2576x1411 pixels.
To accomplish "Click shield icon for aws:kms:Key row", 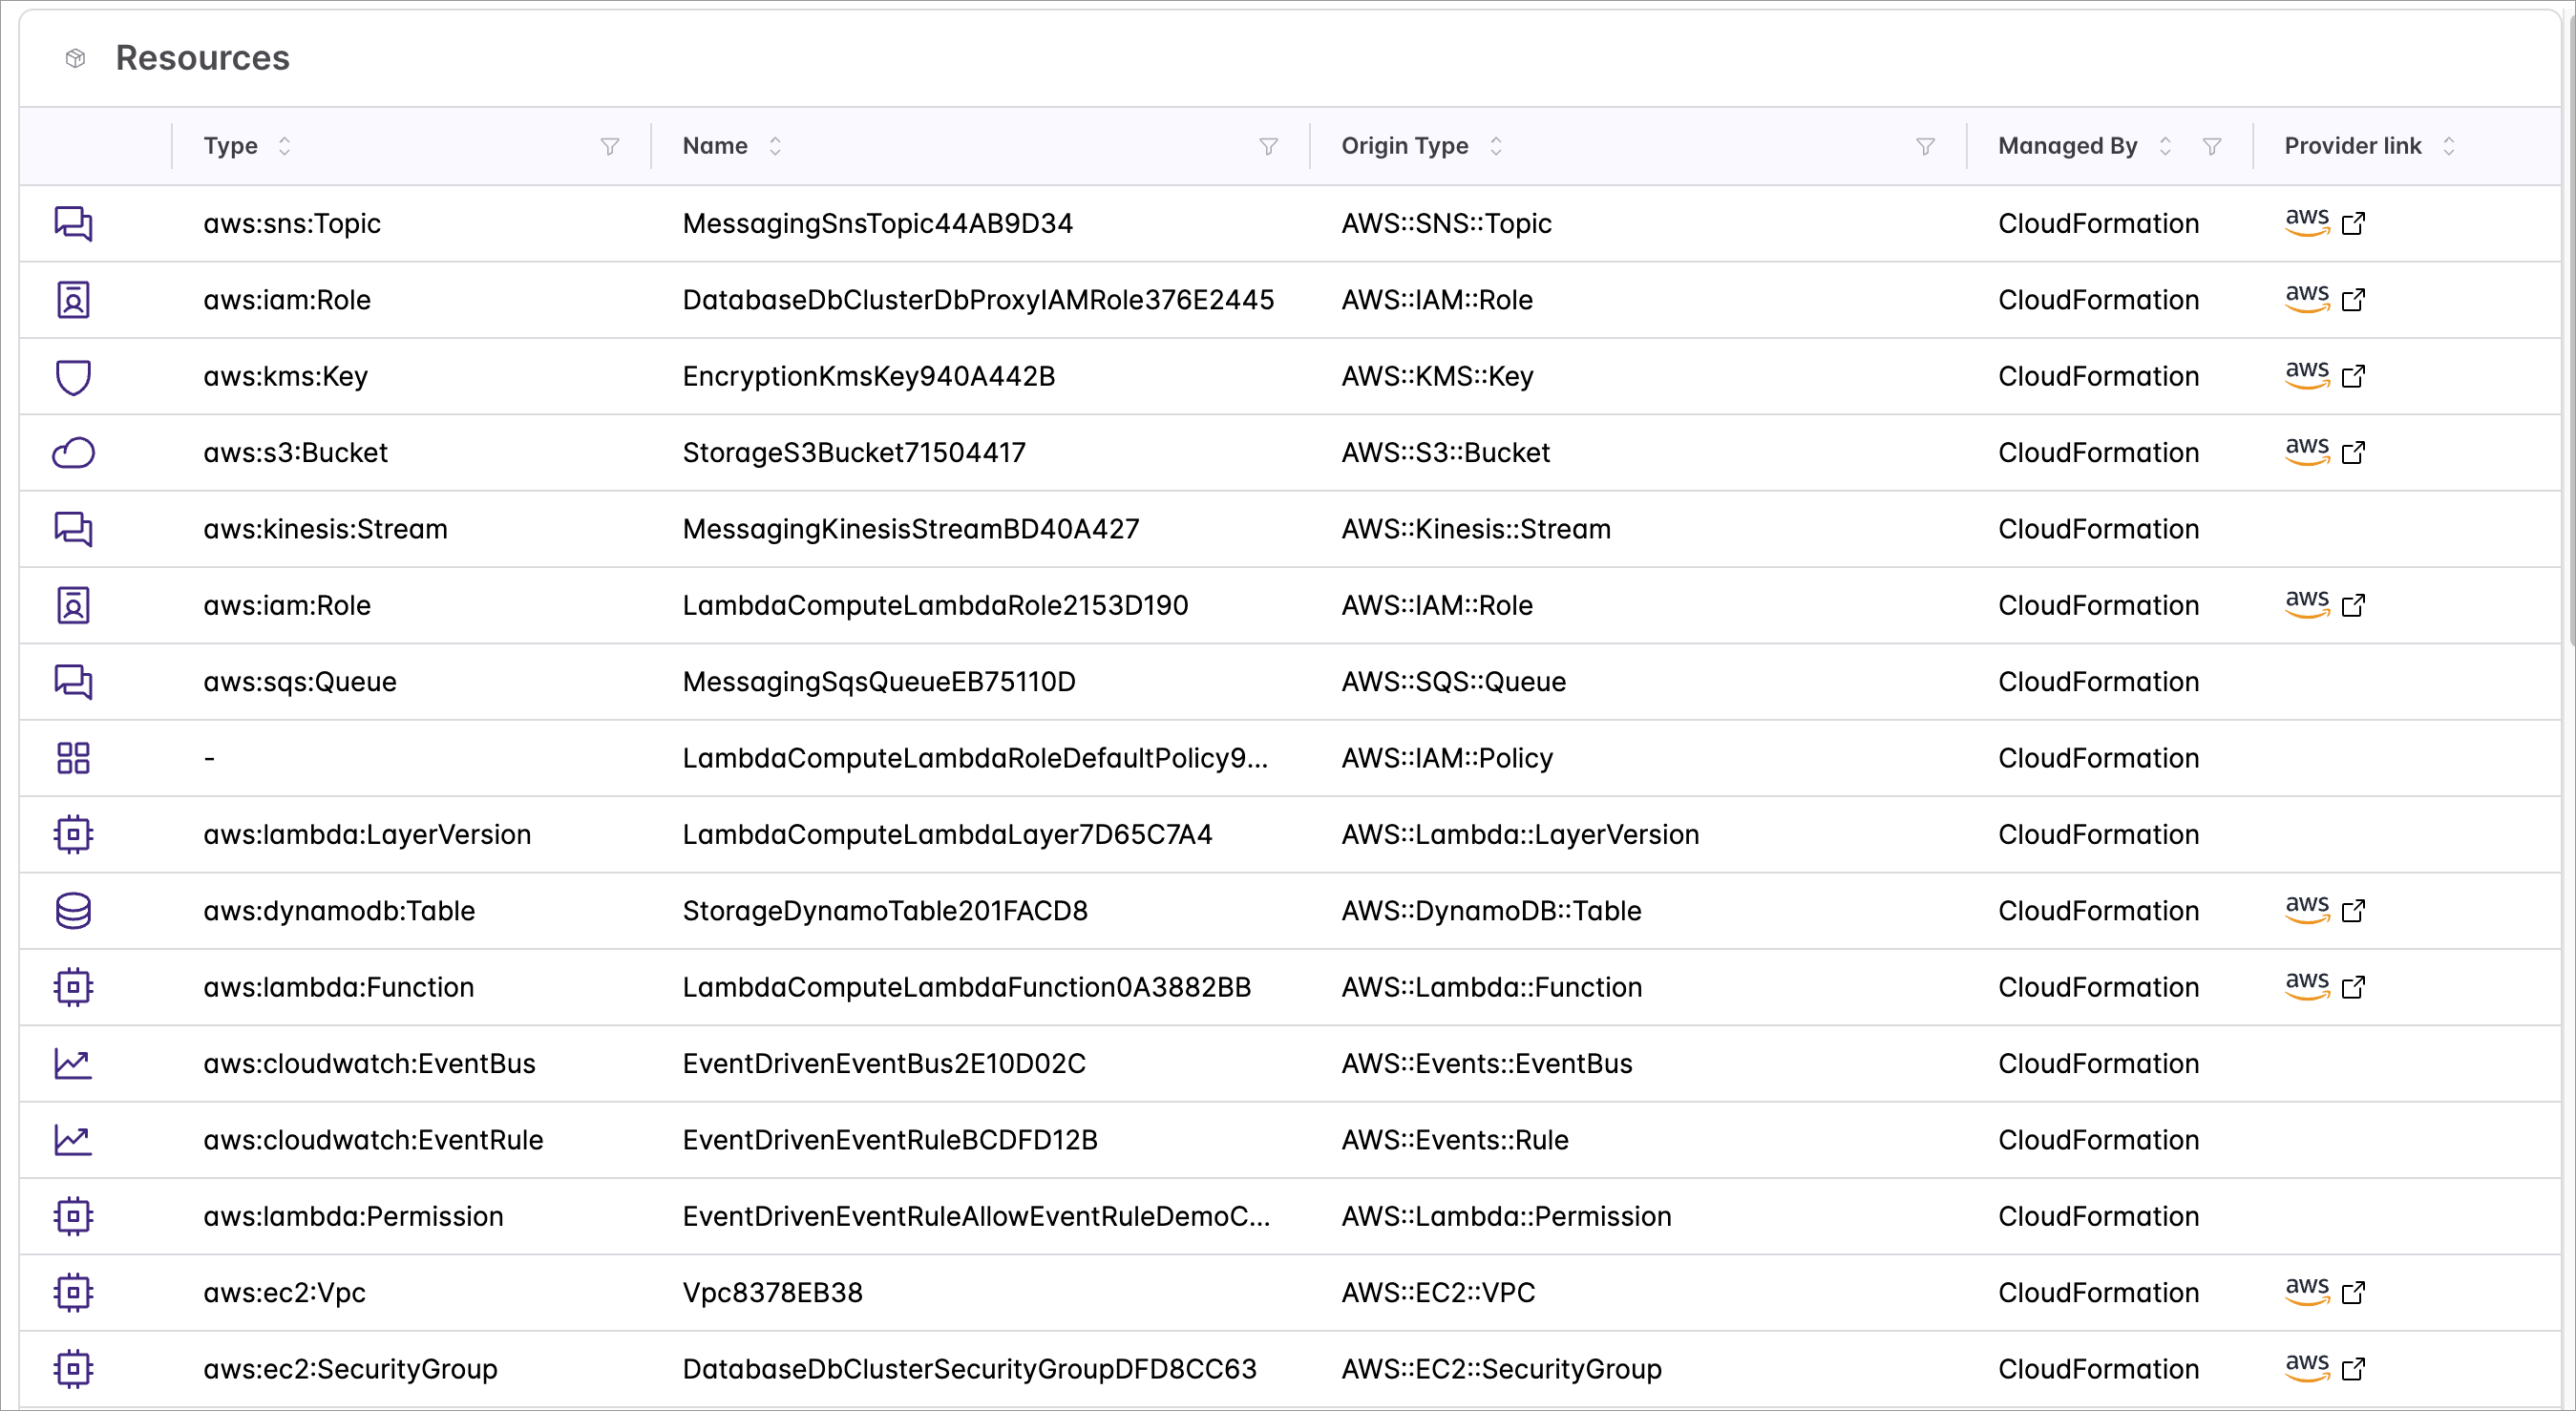I will [x=73, y=377].
